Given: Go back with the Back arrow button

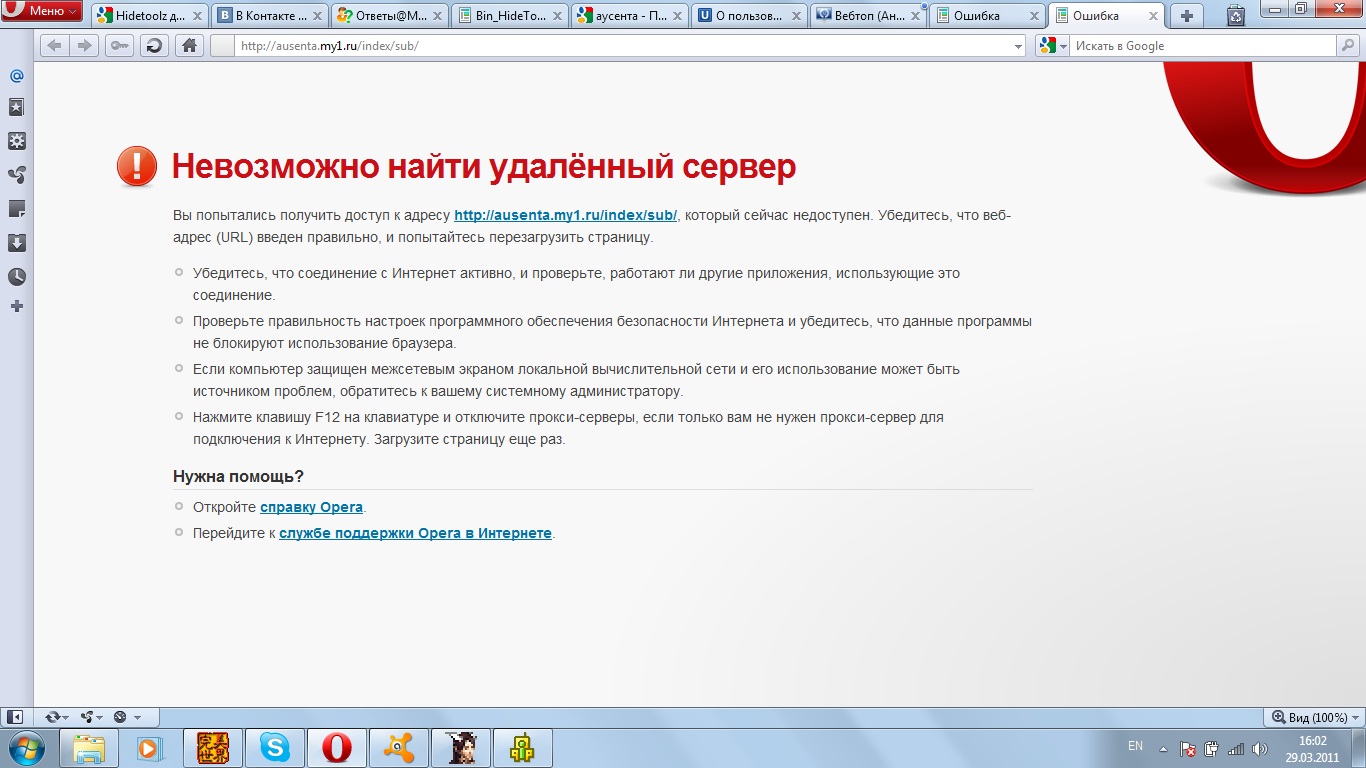Looking at the screenshot, I should coord(54,46).
